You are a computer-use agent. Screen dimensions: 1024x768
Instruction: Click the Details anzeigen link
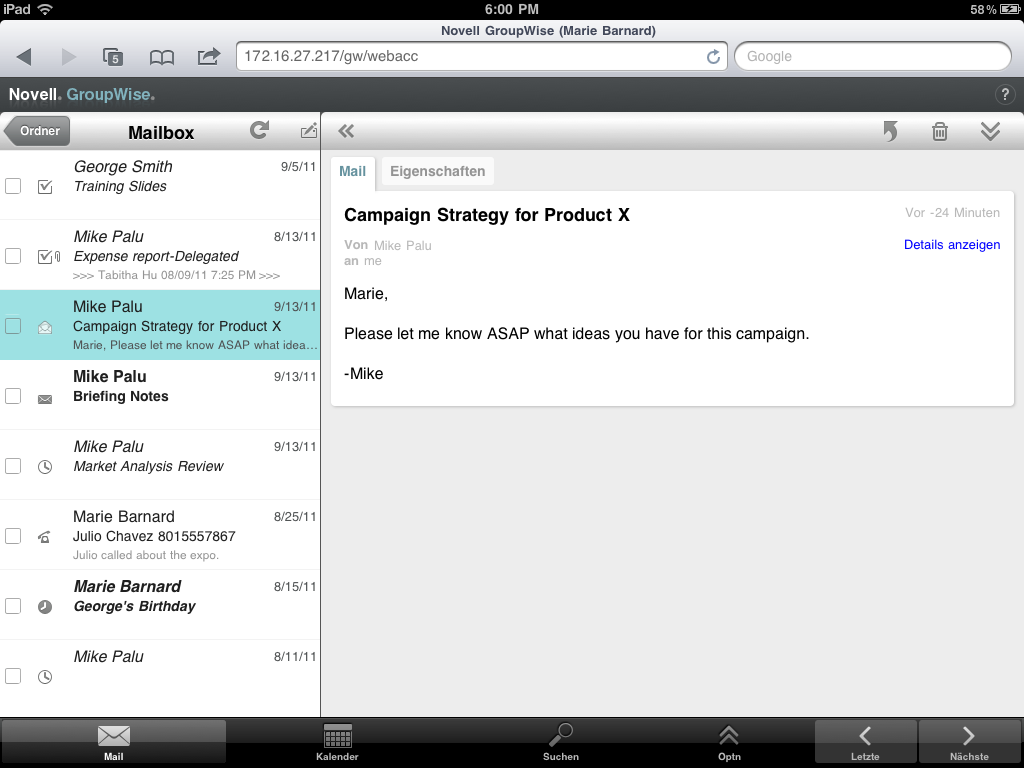coord(952,245)
